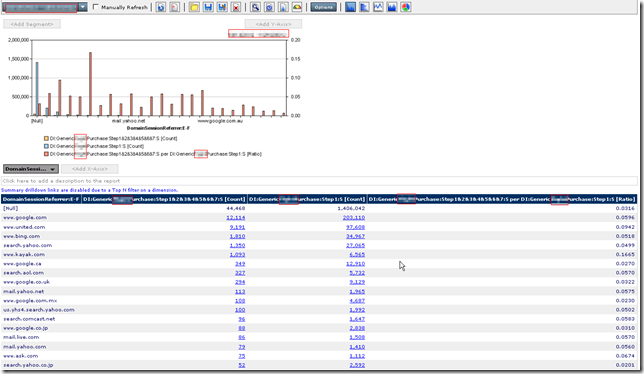The height and width of the screenshot is (374, 644).
Task: Open the 12,114 link for www.google.com
Action: coord(236,218)
